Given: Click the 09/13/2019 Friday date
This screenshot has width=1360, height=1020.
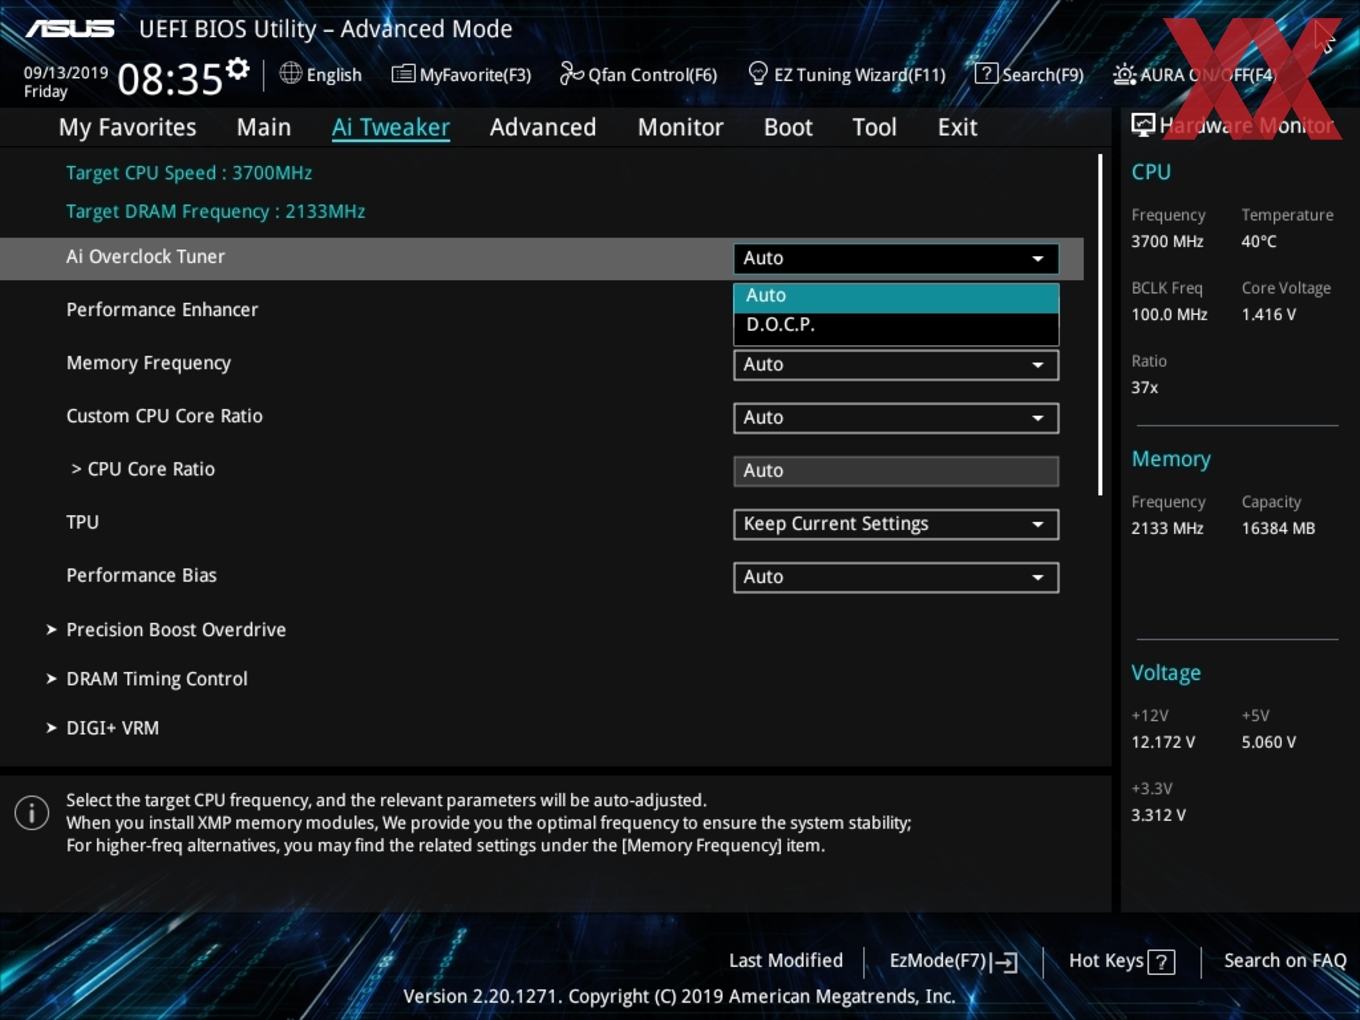Looking at the screenshot, I should (x=66, y=82).
